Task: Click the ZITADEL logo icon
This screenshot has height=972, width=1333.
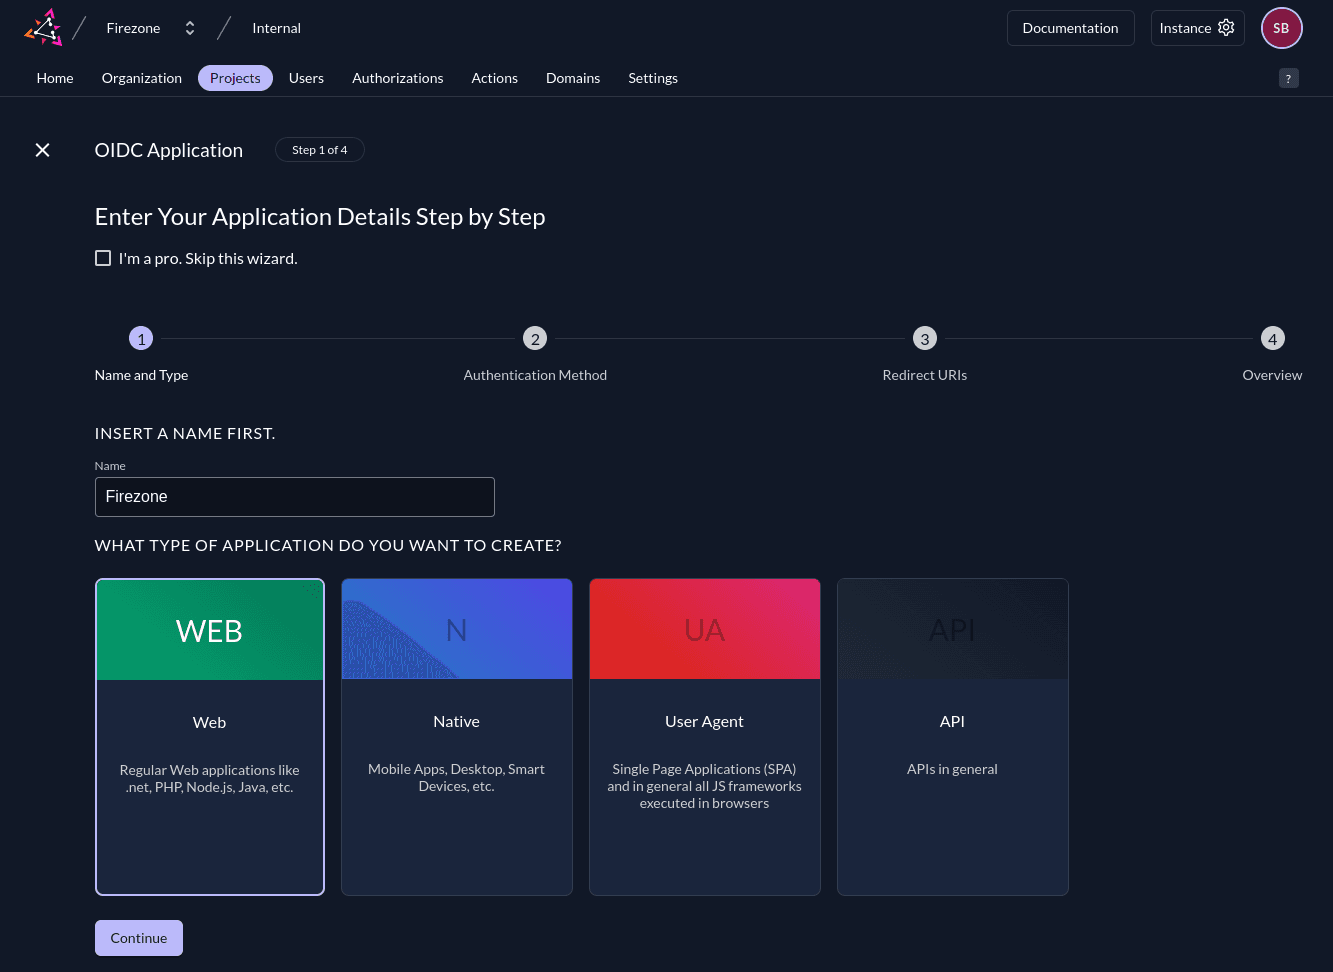Action: pos(43,28)
